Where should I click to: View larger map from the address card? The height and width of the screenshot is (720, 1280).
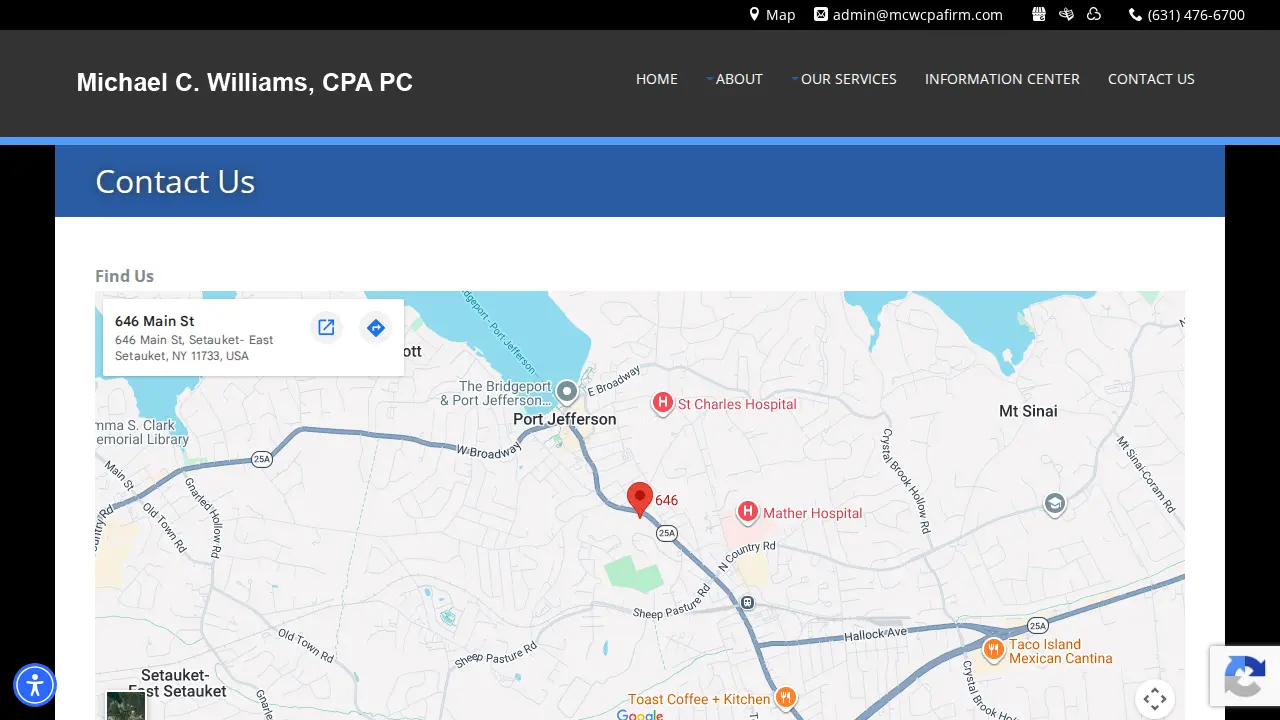point(326,327)
